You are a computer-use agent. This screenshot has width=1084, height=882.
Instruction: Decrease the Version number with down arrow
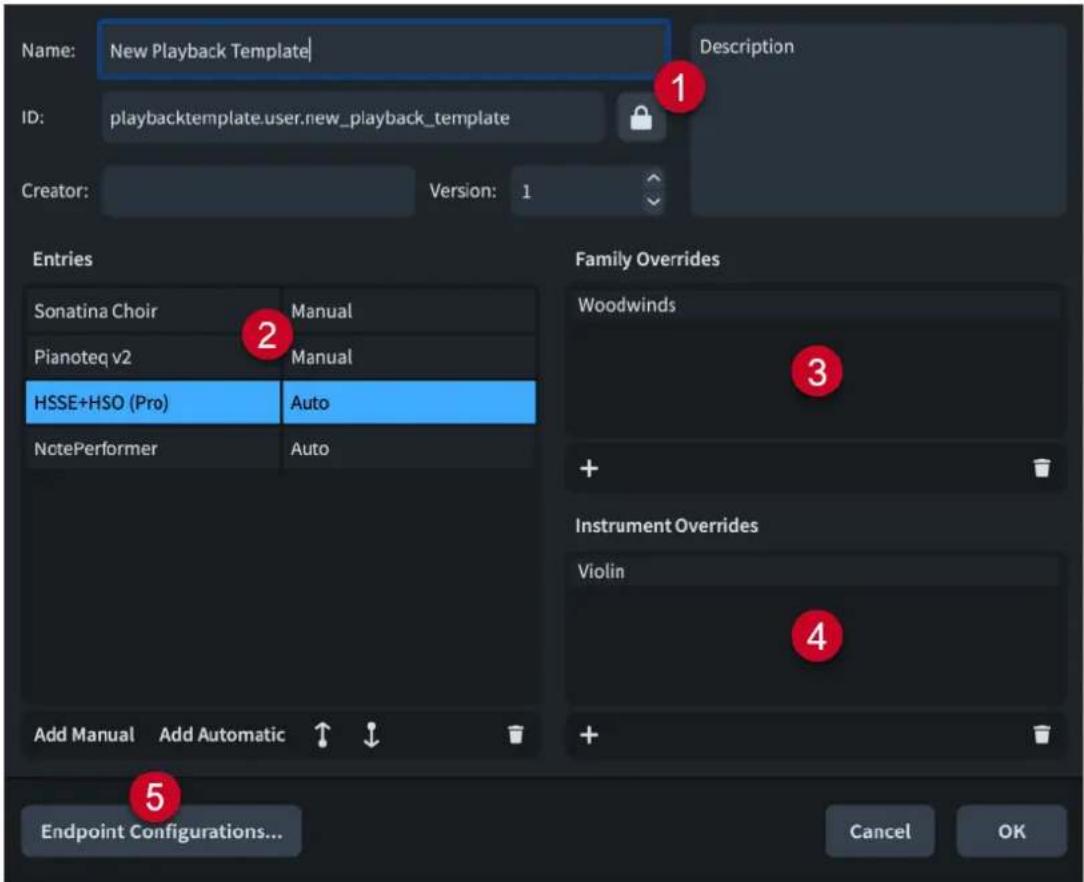[653, 203]
